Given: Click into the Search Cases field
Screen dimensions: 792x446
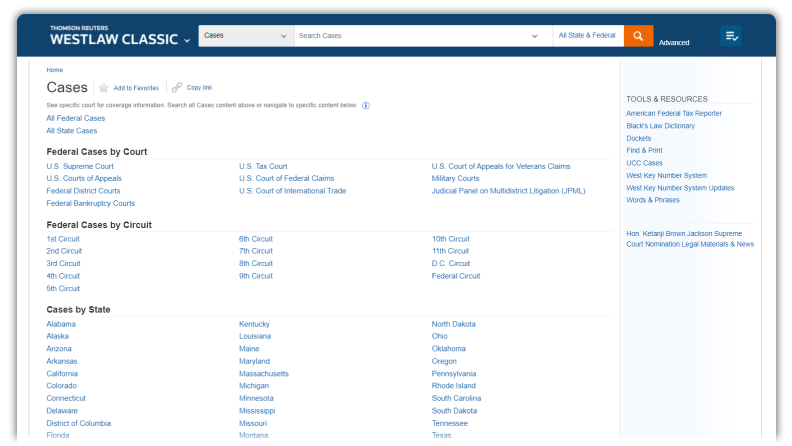Looking at the screenshot, I should point(411,36).
